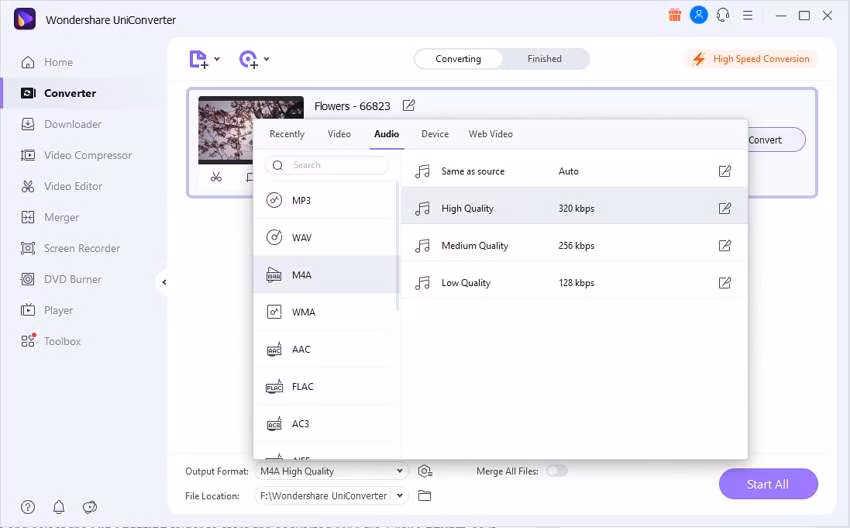850x528 pixels.
Task: Expand the Add Files dropdown arrow
Action: [x=217, y=59]
